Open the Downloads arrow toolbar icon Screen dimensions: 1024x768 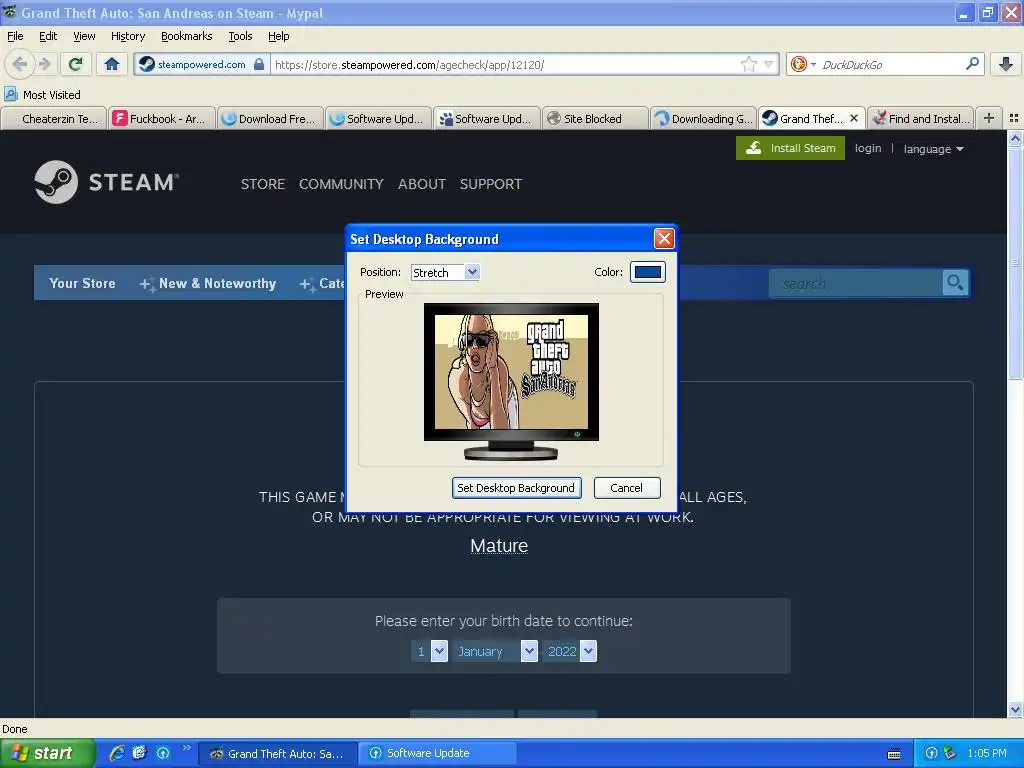(1006, 64)
